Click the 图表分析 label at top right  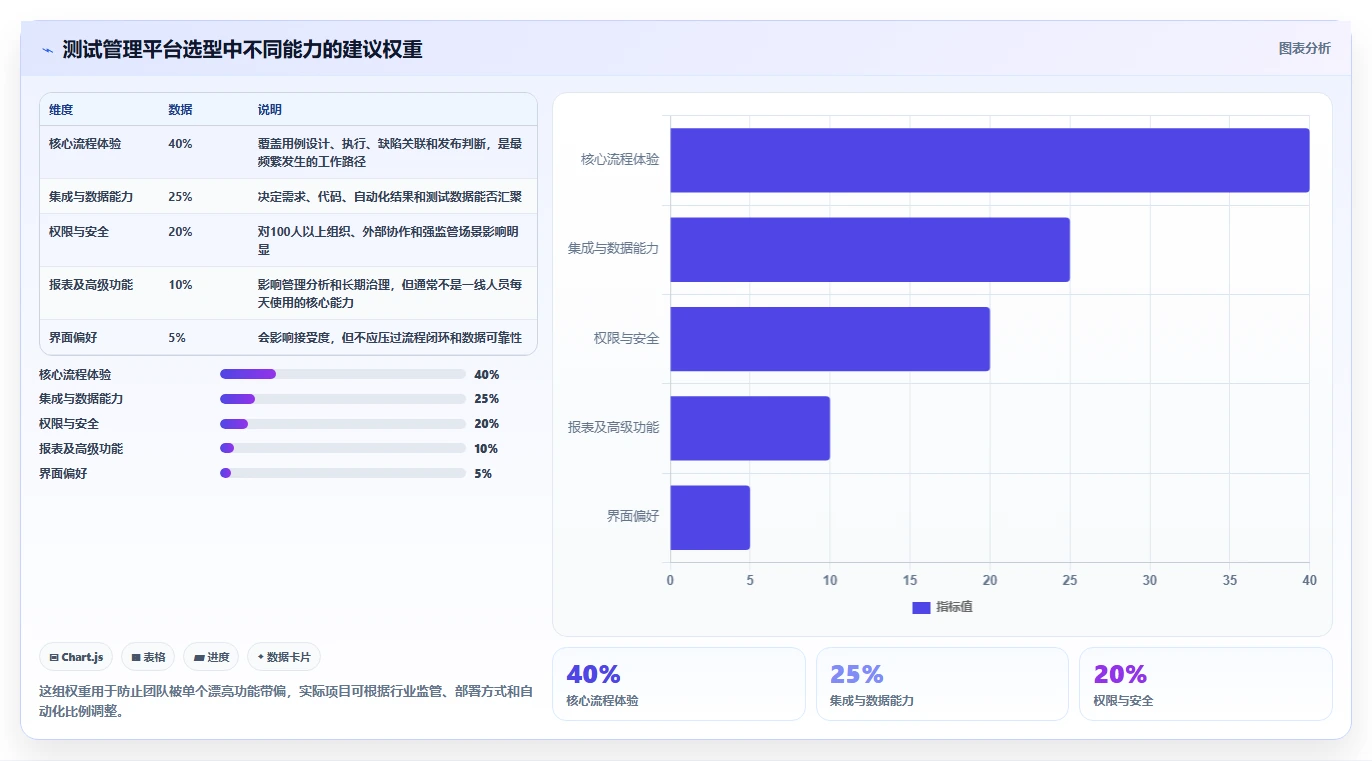pos(1304,48)
